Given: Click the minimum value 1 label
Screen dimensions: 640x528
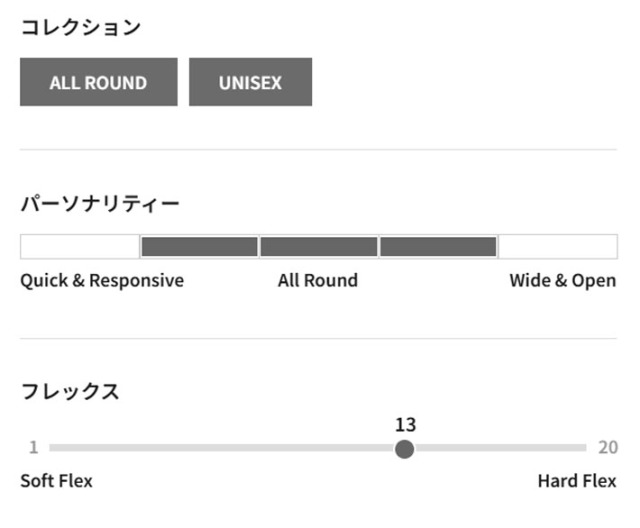Looking at the screenshot, I should 33,447.
